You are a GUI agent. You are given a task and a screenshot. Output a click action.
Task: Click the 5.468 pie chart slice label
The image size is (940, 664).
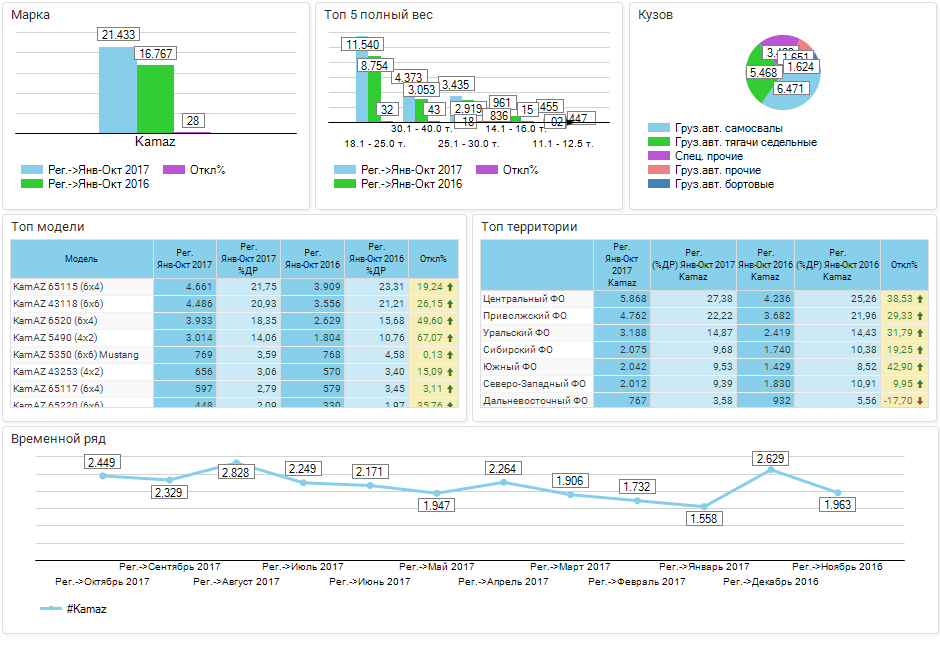[x=763, y=73]
